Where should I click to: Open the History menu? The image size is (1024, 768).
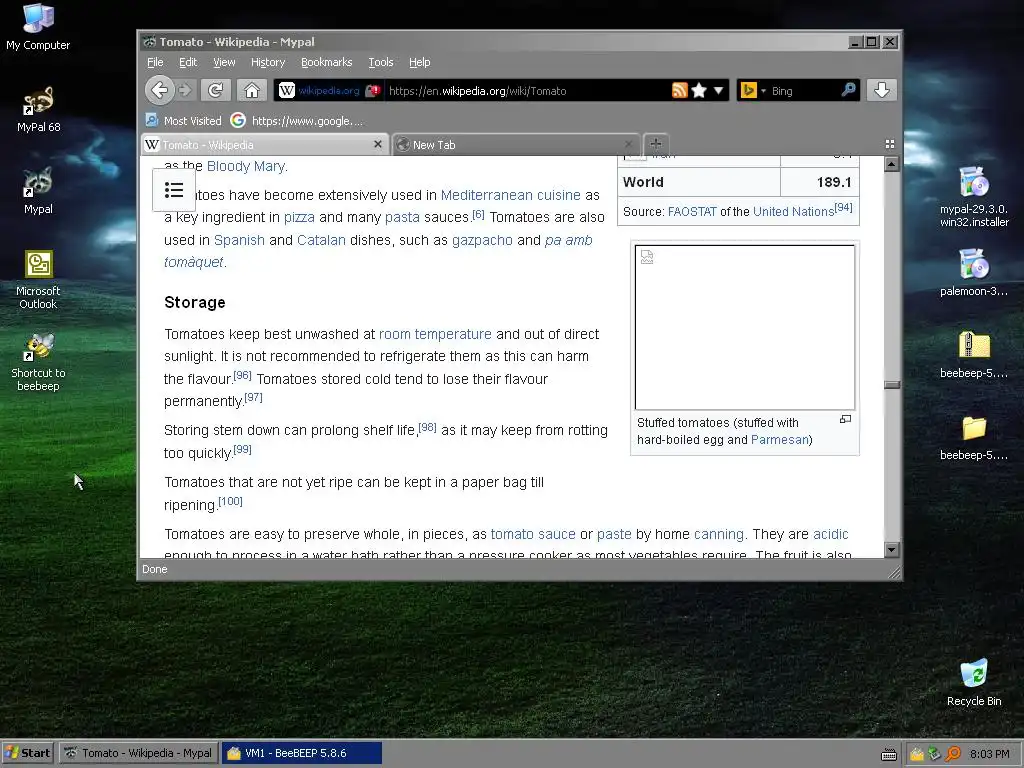click(268, 62)
